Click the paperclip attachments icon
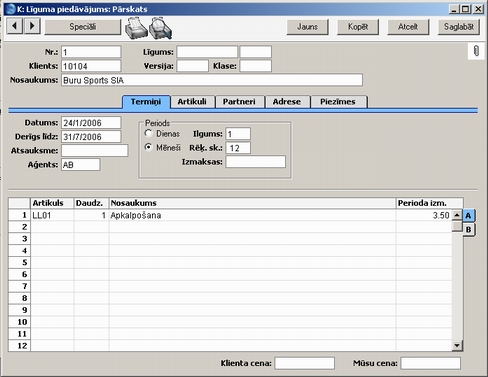This screenshot has height=377, width=488. (476, 51)
